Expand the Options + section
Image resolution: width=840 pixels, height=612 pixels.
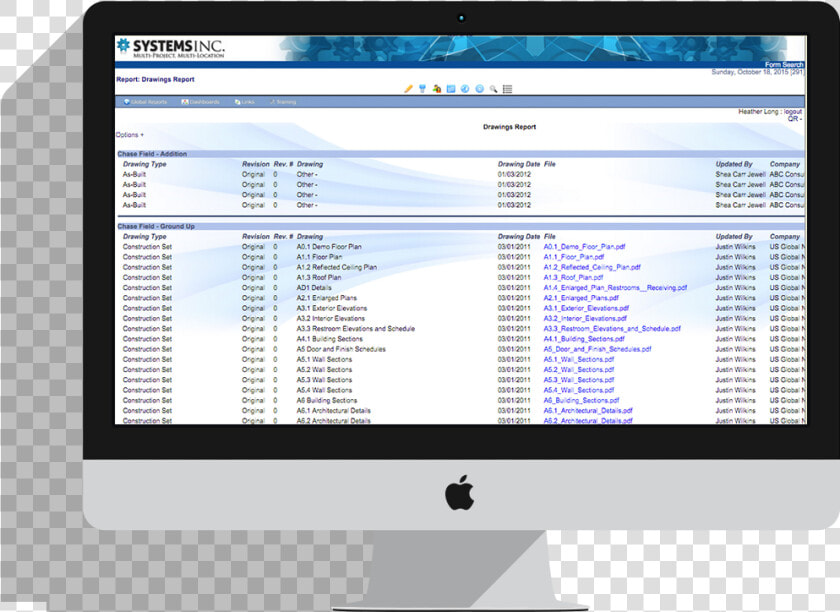pyautogui.click(x=130, y=135)
